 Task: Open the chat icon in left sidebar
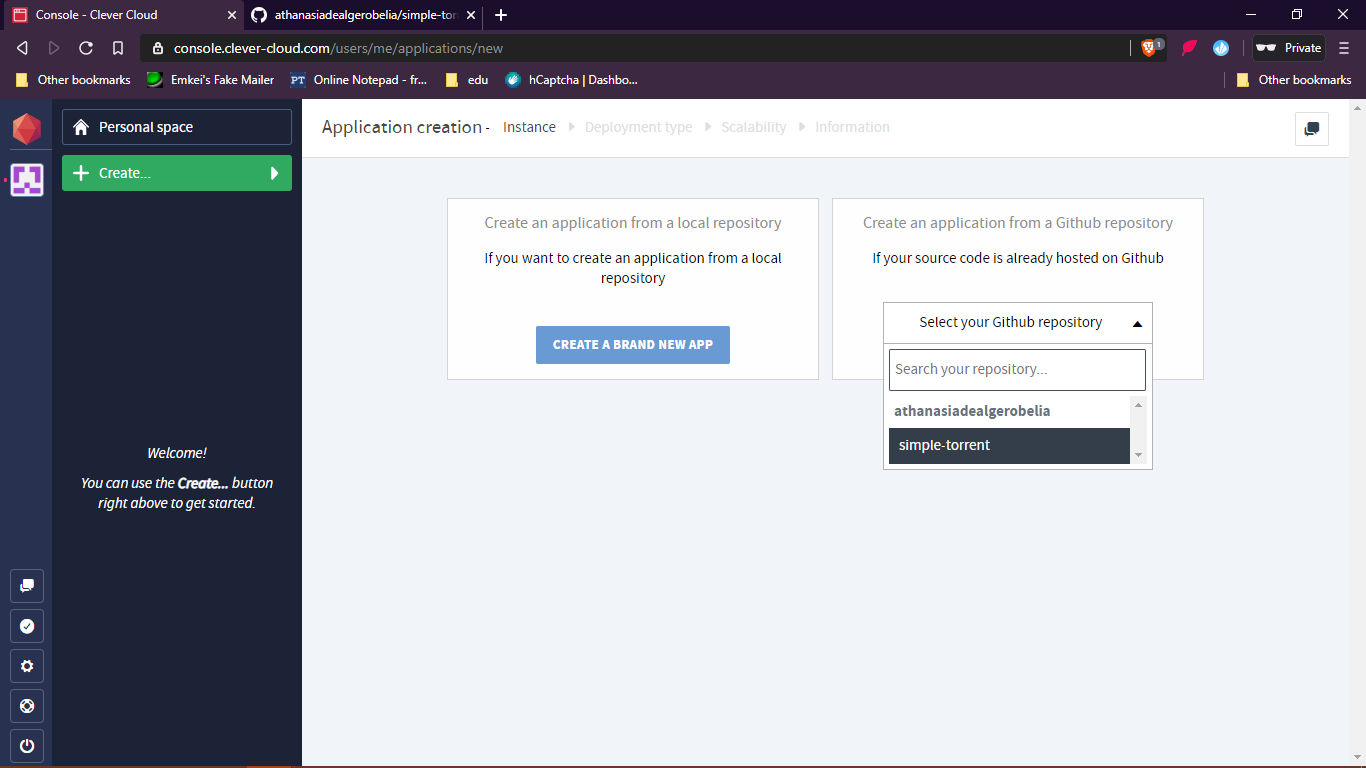(x=27, y=586)
